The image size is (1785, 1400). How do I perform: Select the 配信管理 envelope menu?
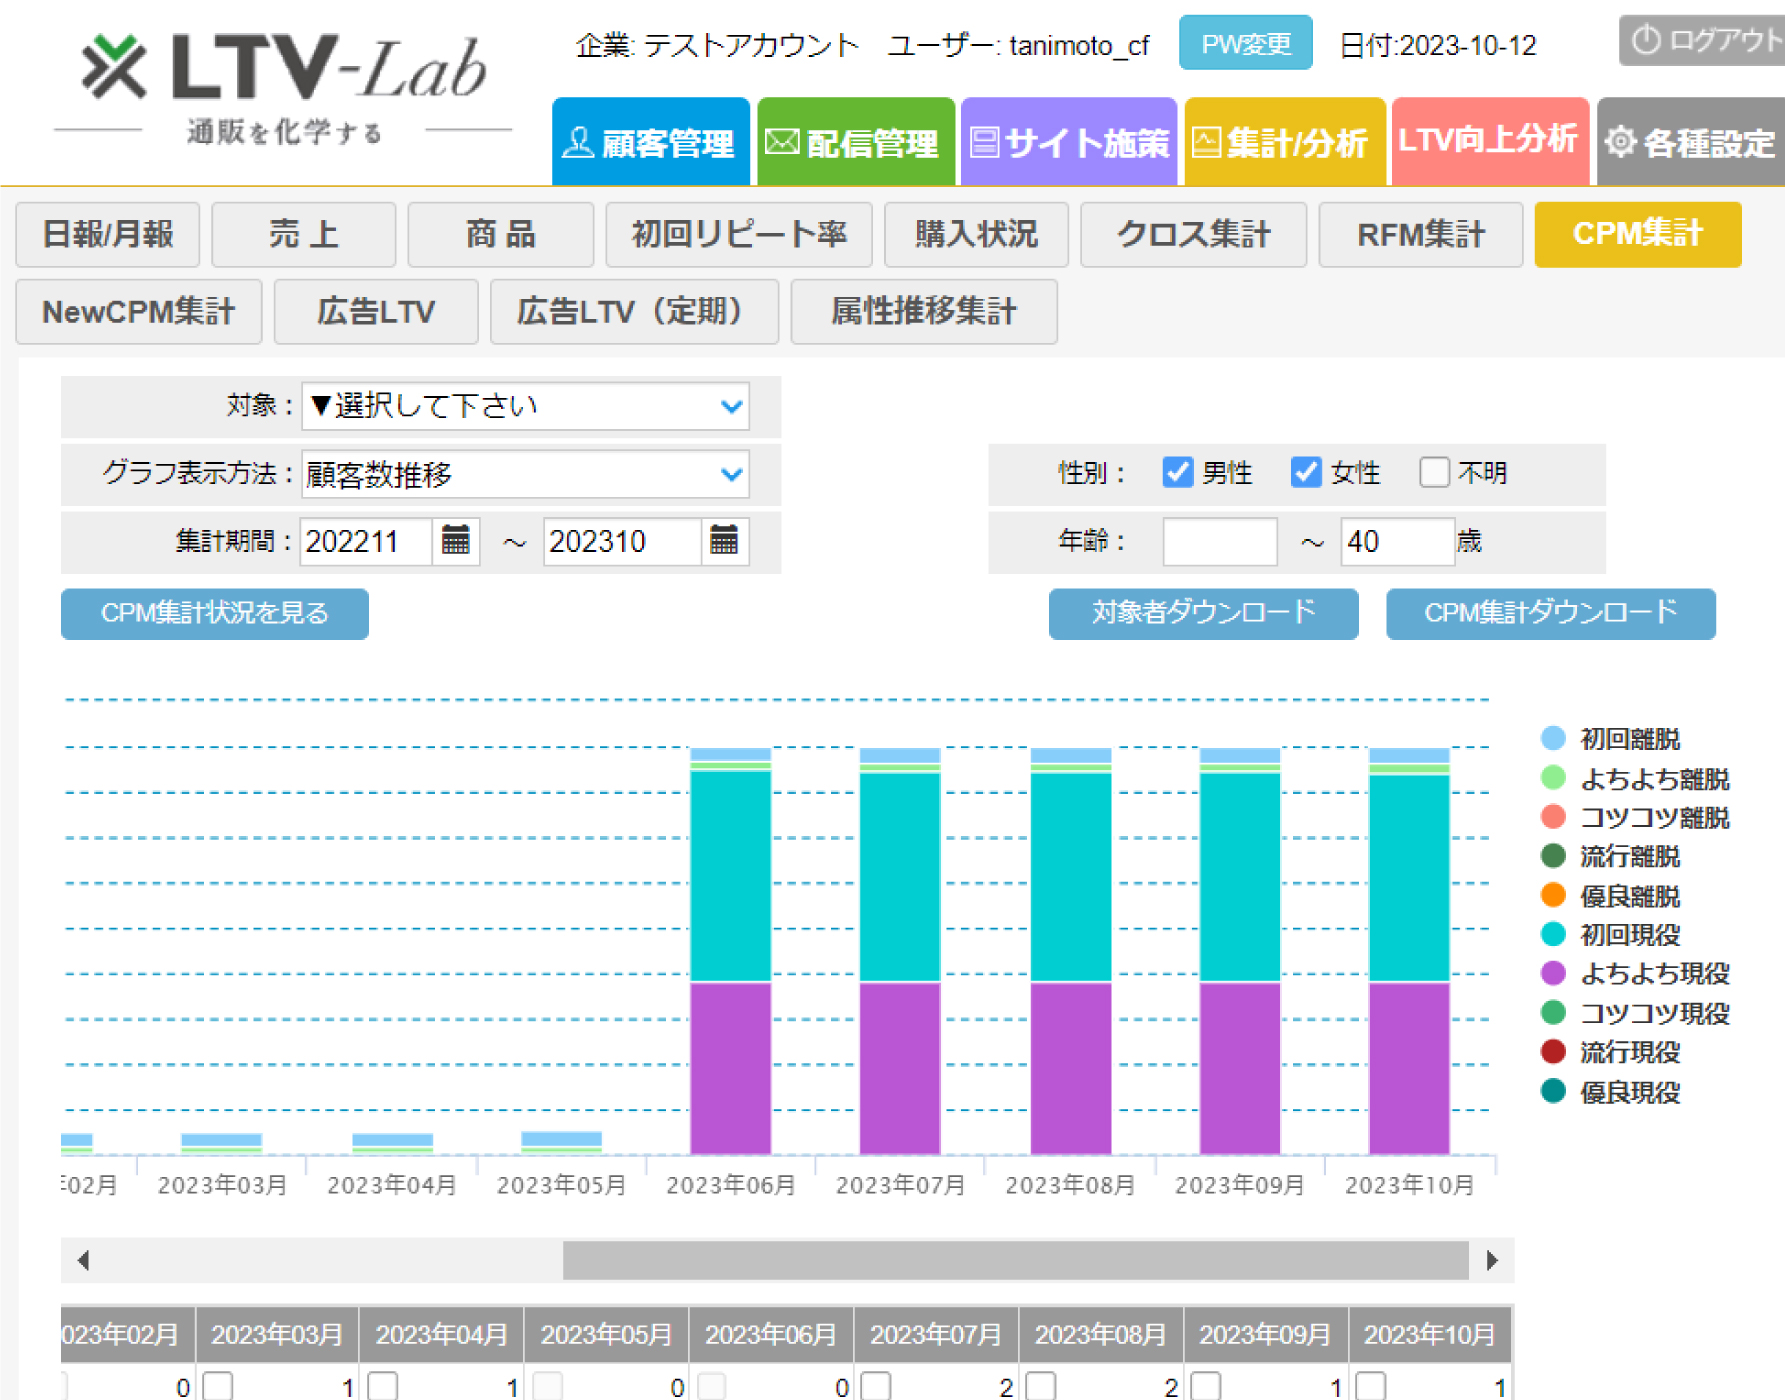point(857,142)
